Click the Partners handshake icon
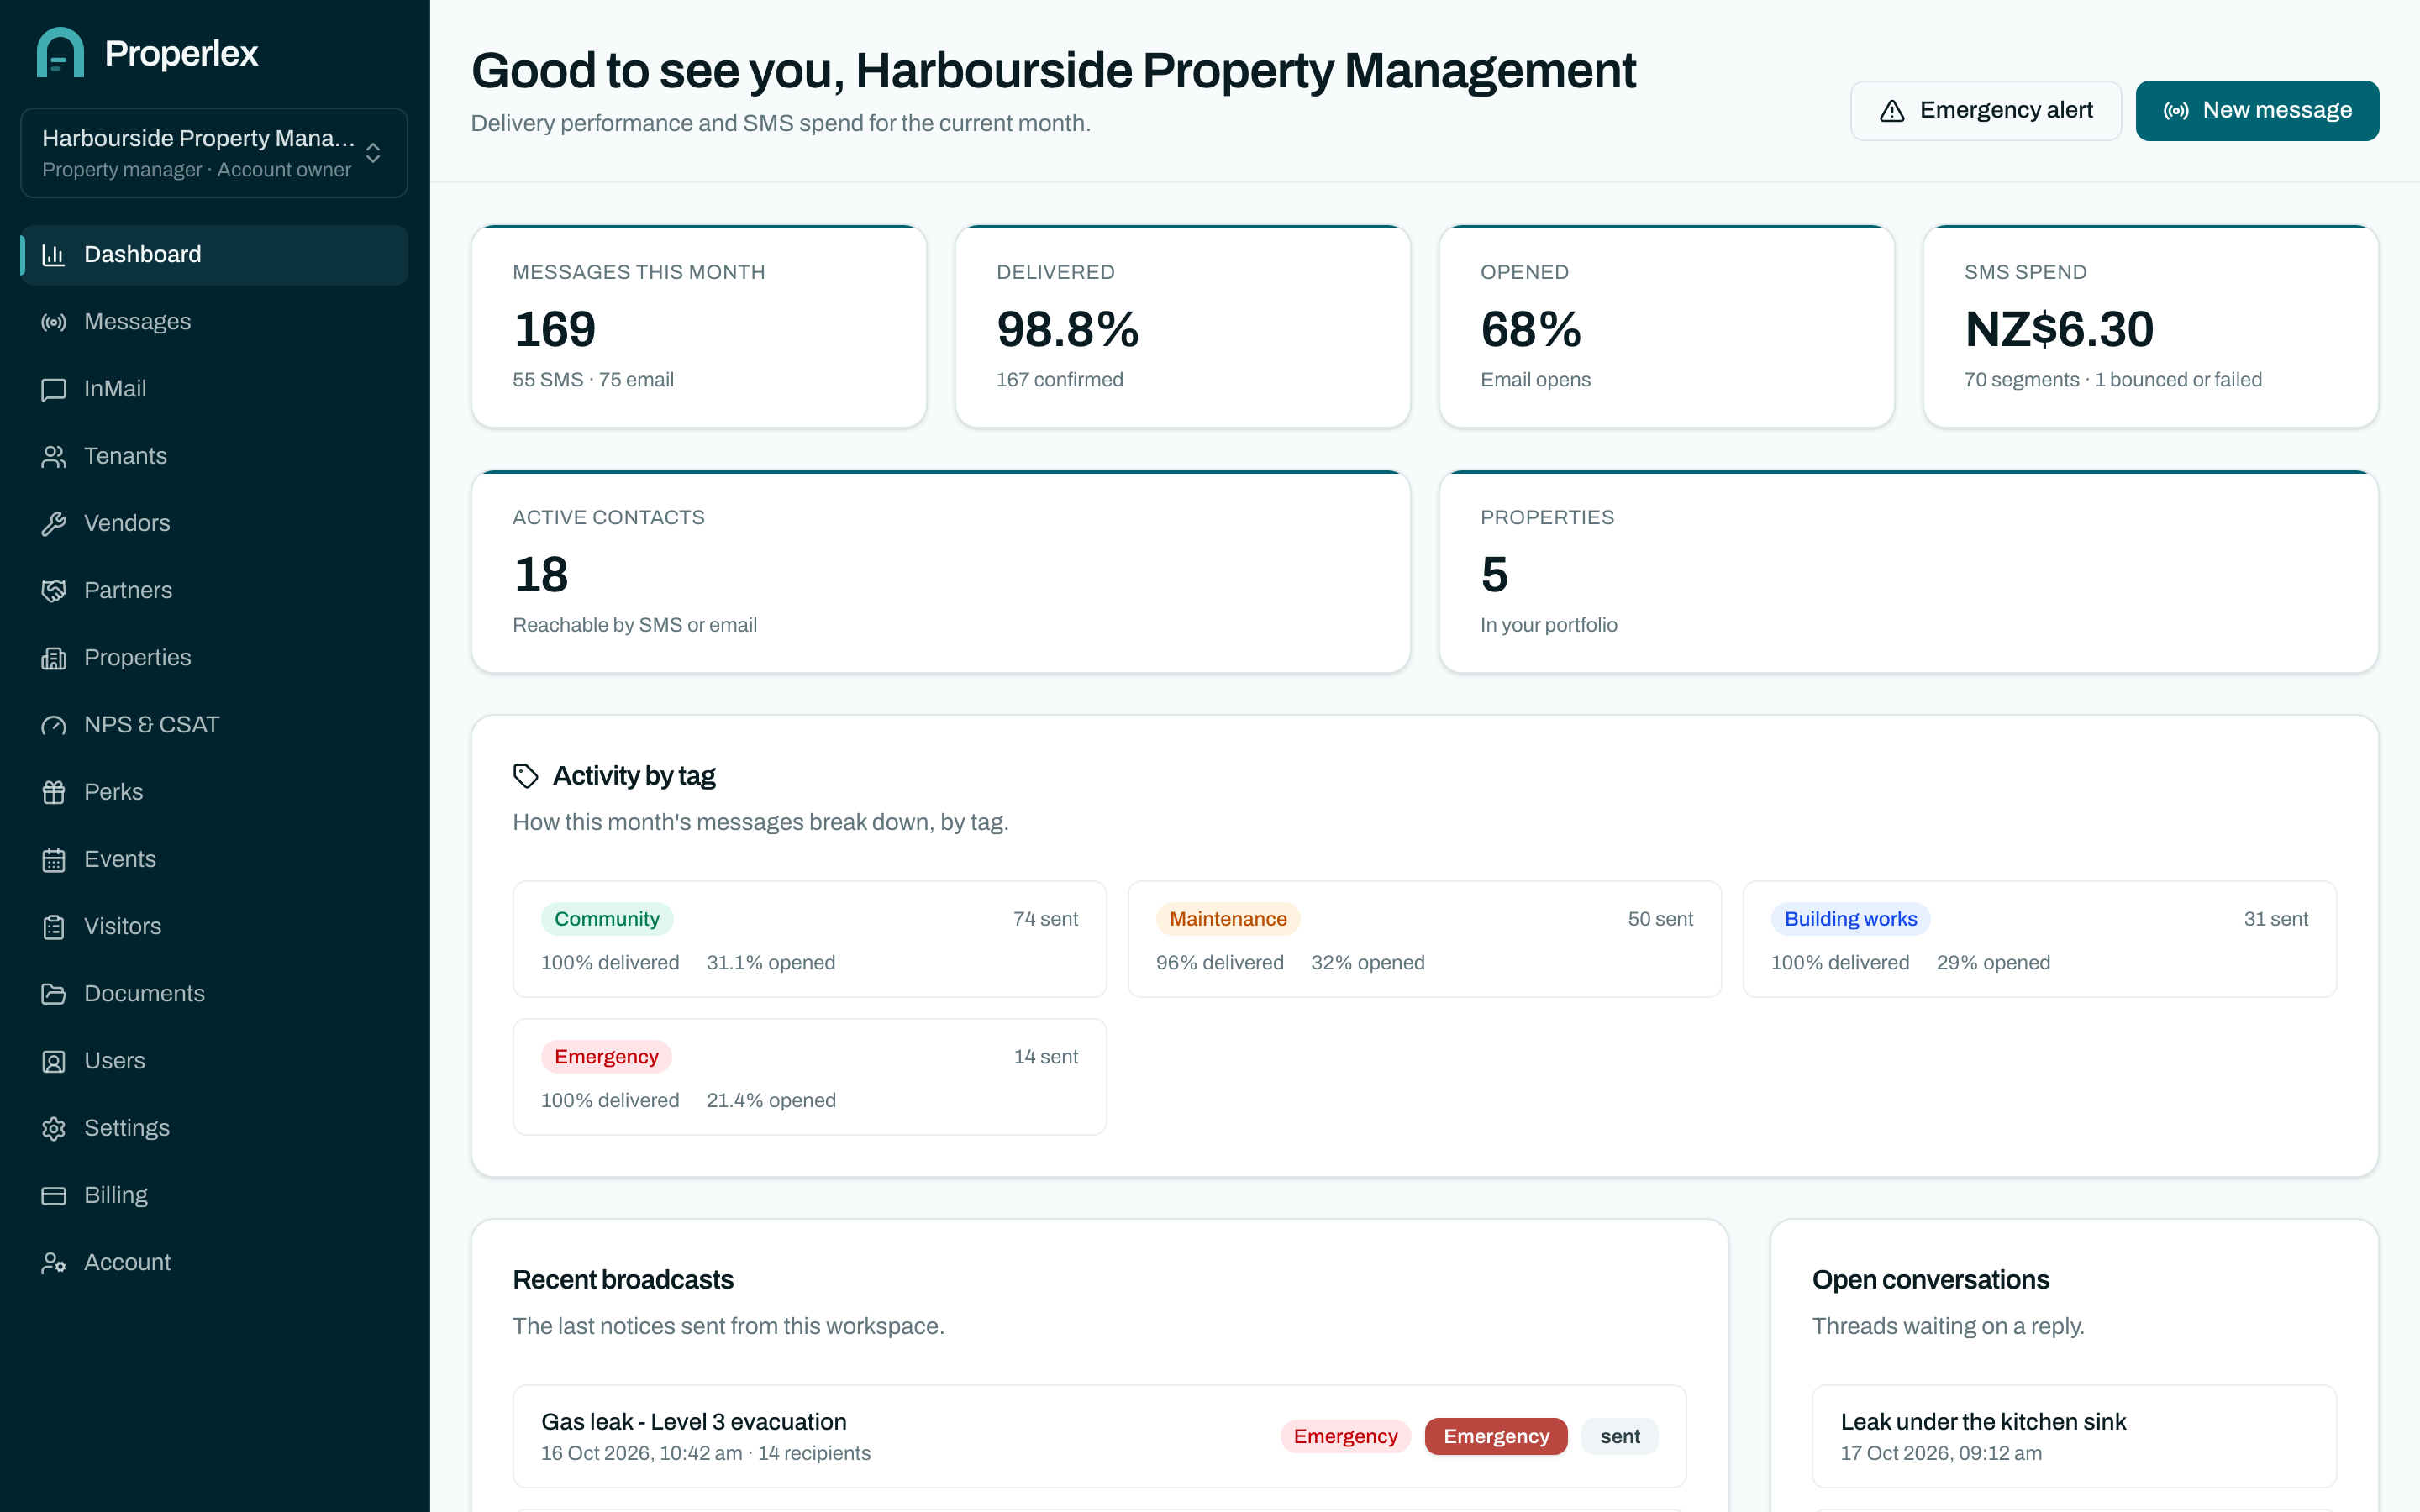The width and height of the screenshot is (2420, 1512). tap(54, 590)
